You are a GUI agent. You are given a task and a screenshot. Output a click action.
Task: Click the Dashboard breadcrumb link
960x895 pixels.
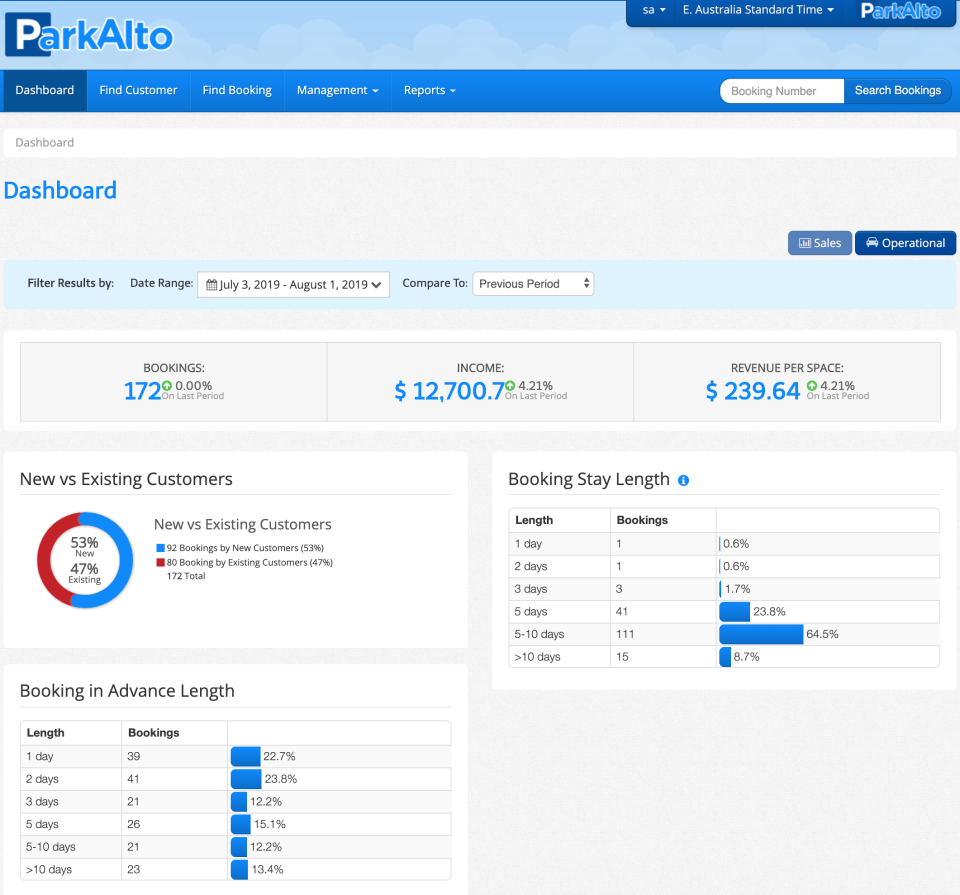[45, 143]
